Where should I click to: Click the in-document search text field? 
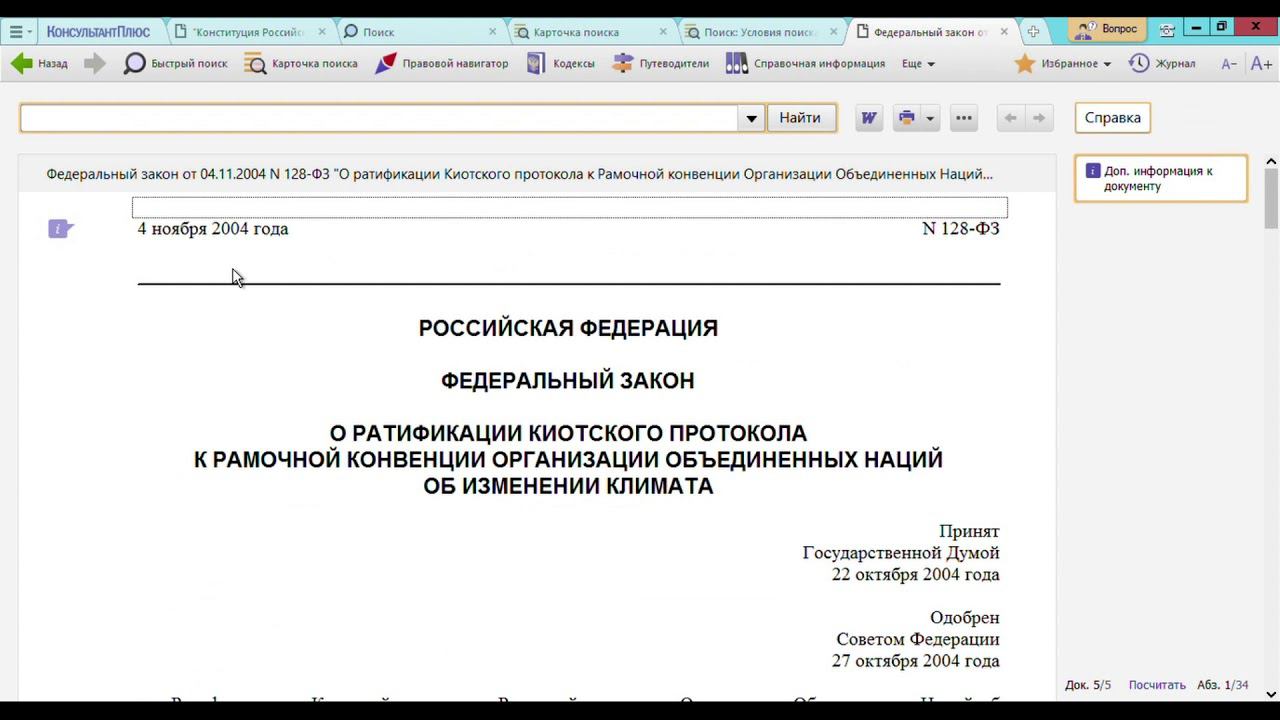[x=379, y=118]
